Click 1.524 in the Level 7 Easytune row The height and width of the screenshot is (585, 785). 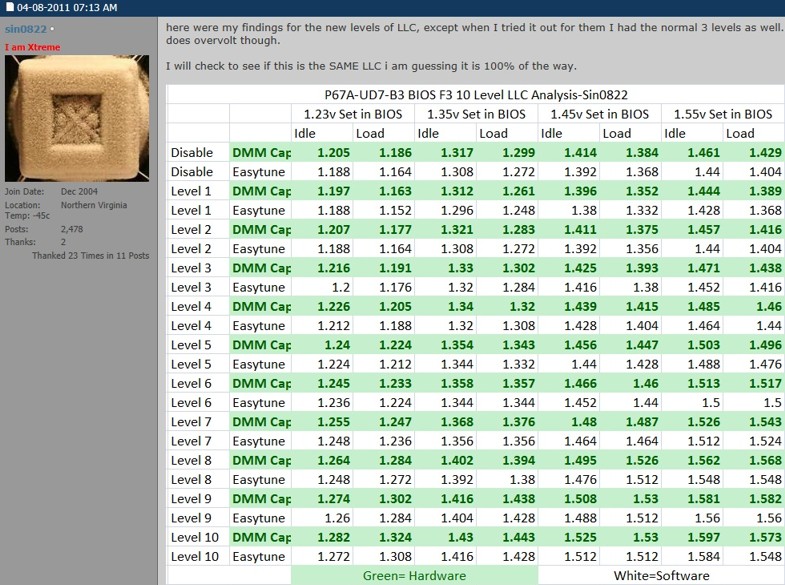pos(765,441)
